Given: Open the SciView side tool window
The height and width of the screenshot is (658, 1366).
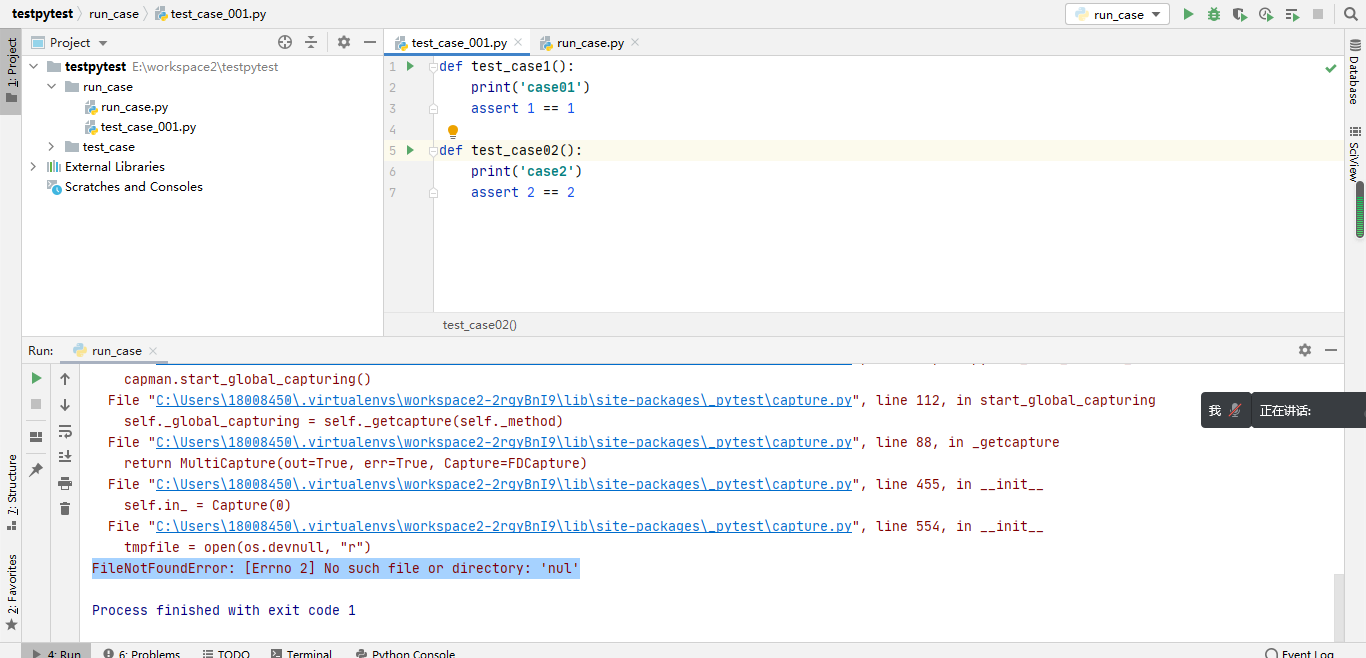Looking at the screenshot, I should [1354, 153].
